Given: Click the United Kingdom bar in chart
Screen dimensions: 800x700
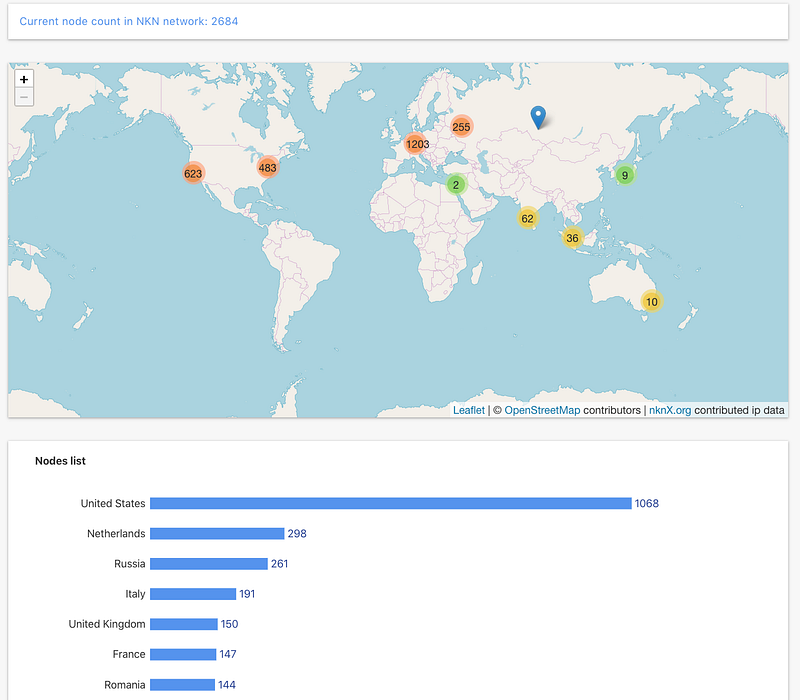Looking at the screenshot, I should (x=184, y=624).
